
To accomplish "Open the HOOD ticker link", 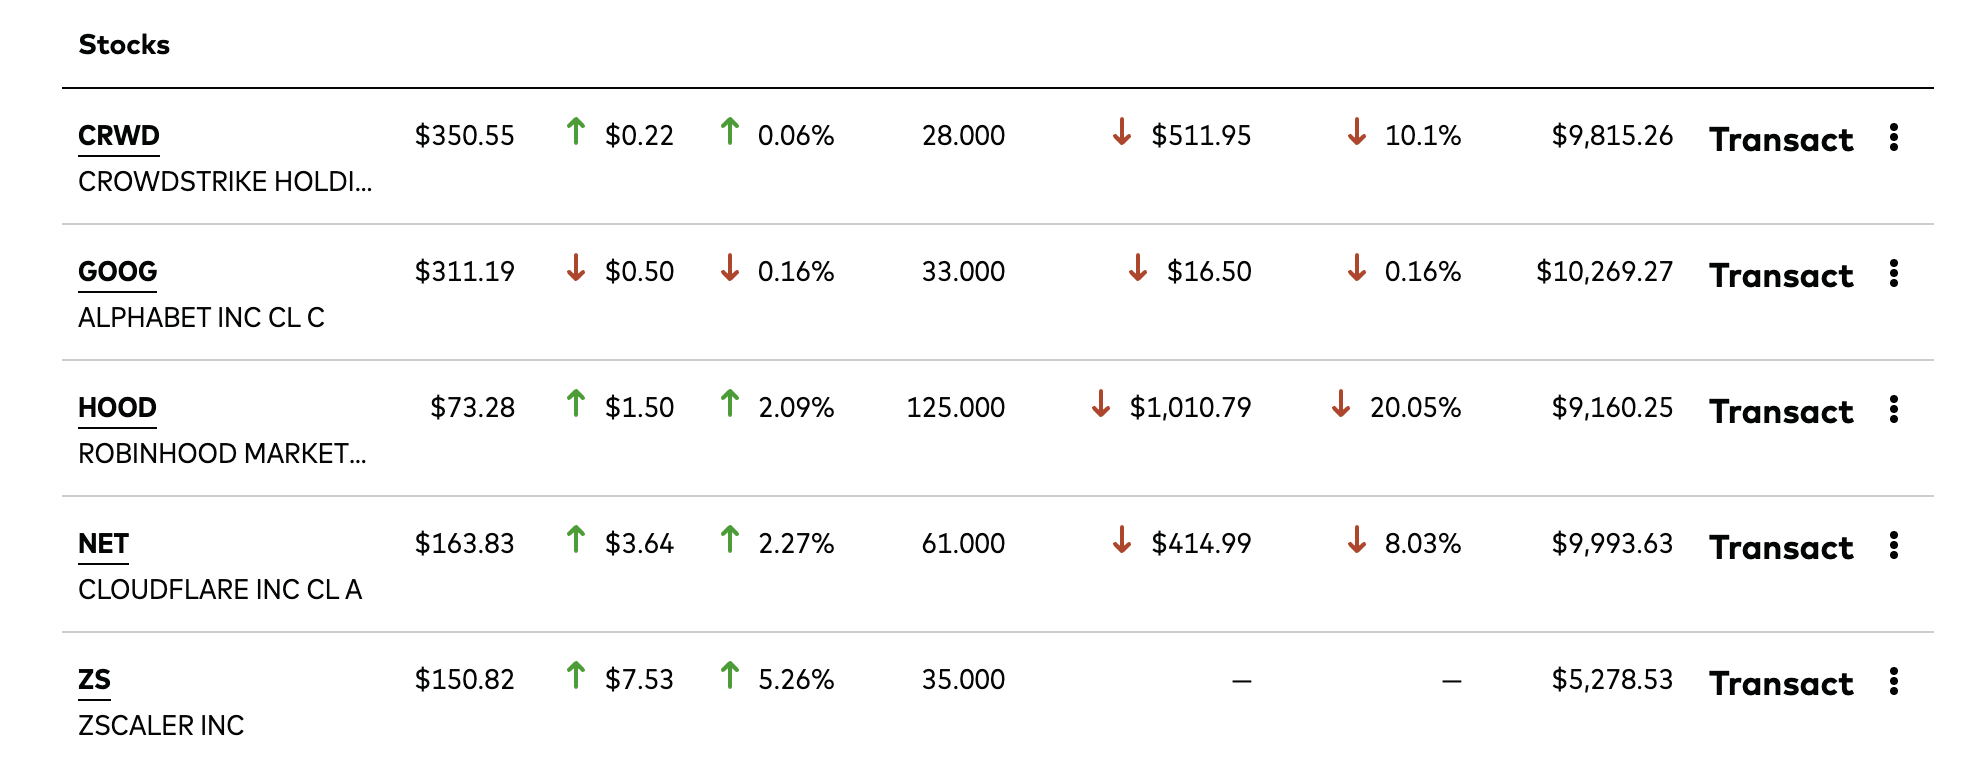I will 117,408.
